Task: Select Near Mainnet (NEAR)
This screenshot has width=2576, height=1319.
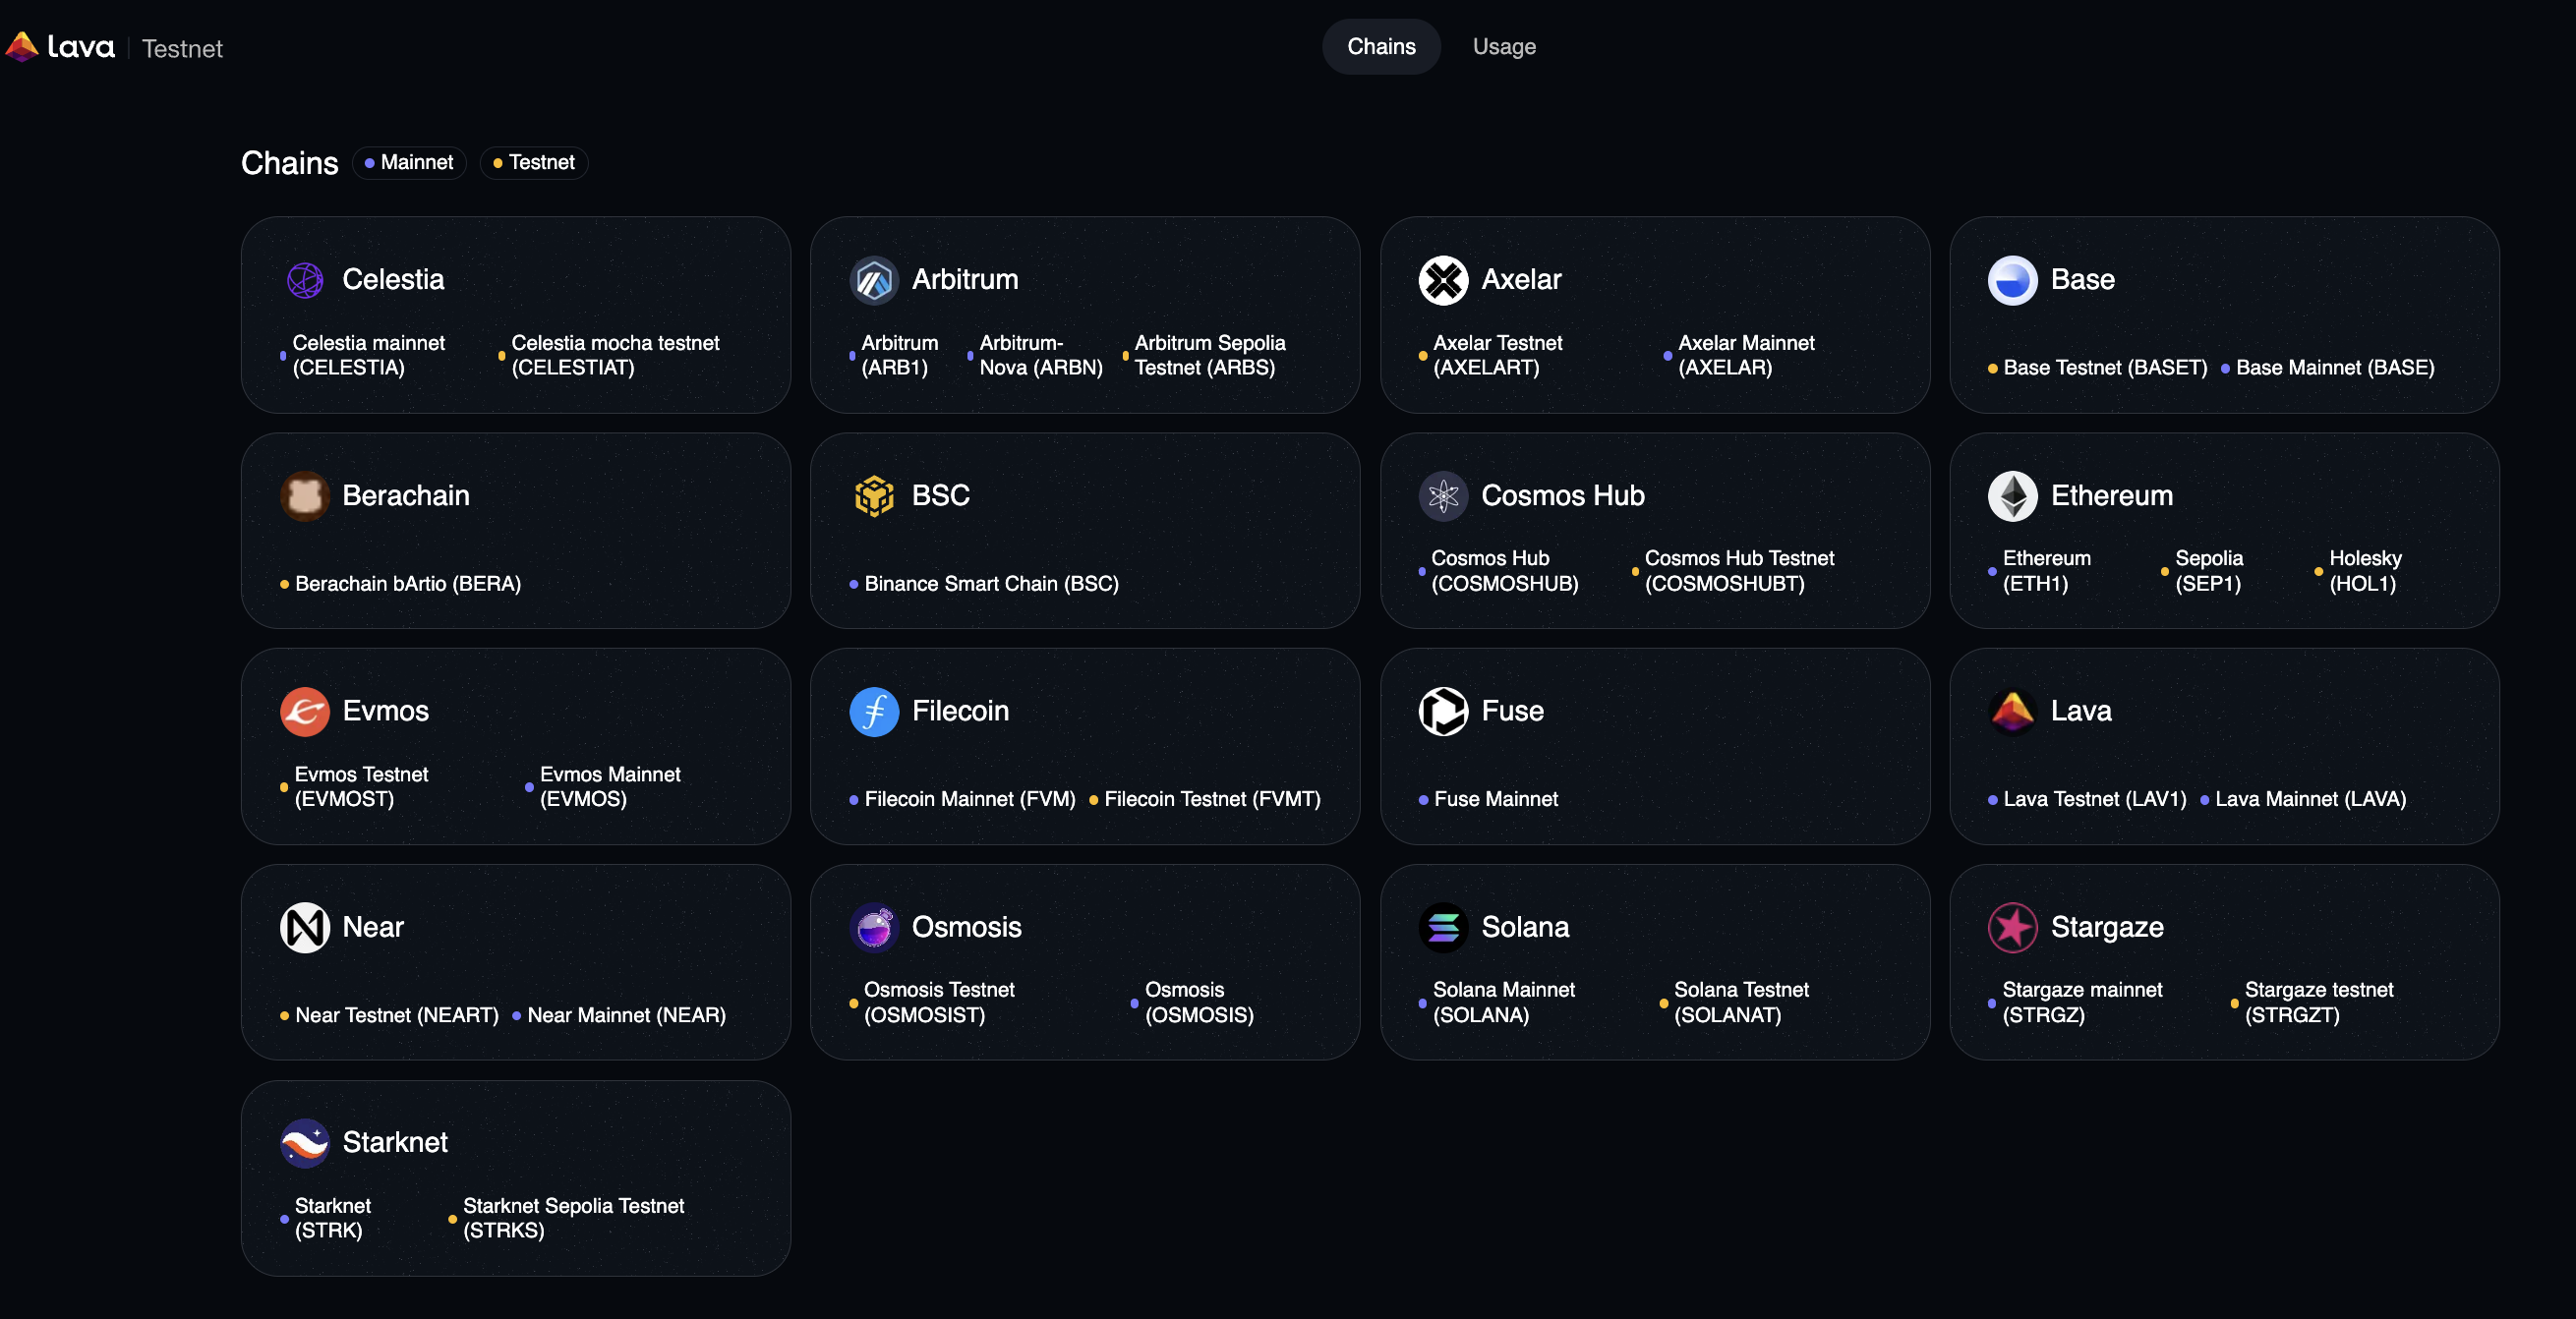Action: pos(619,1016)
